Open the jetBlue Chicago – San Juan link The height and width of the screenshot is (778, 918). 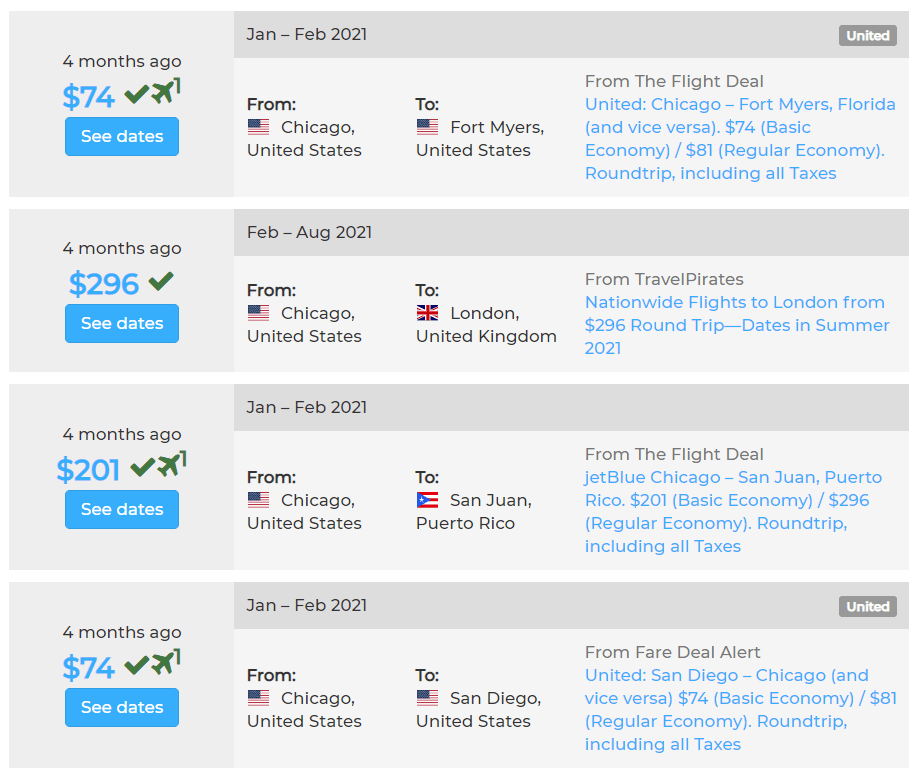733,511
